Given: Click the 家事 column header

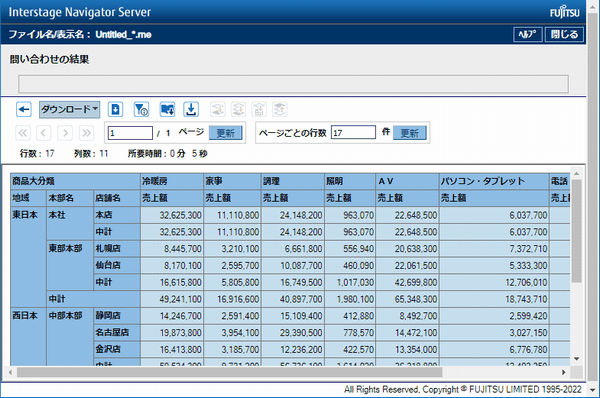Looking at the screenshot, I should (232, 181).
